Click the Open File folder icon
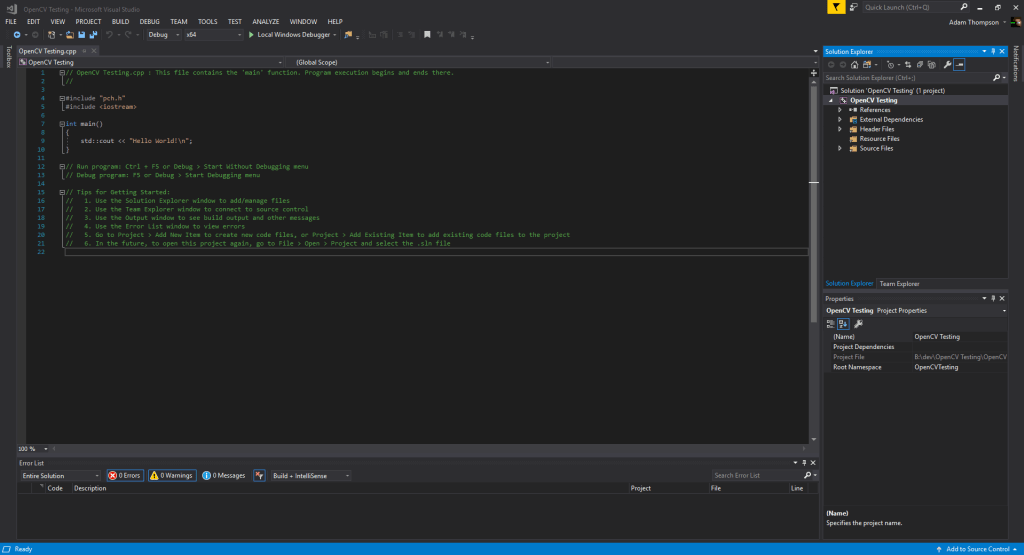Screen dimensions: 1024x555 (69, 35)
